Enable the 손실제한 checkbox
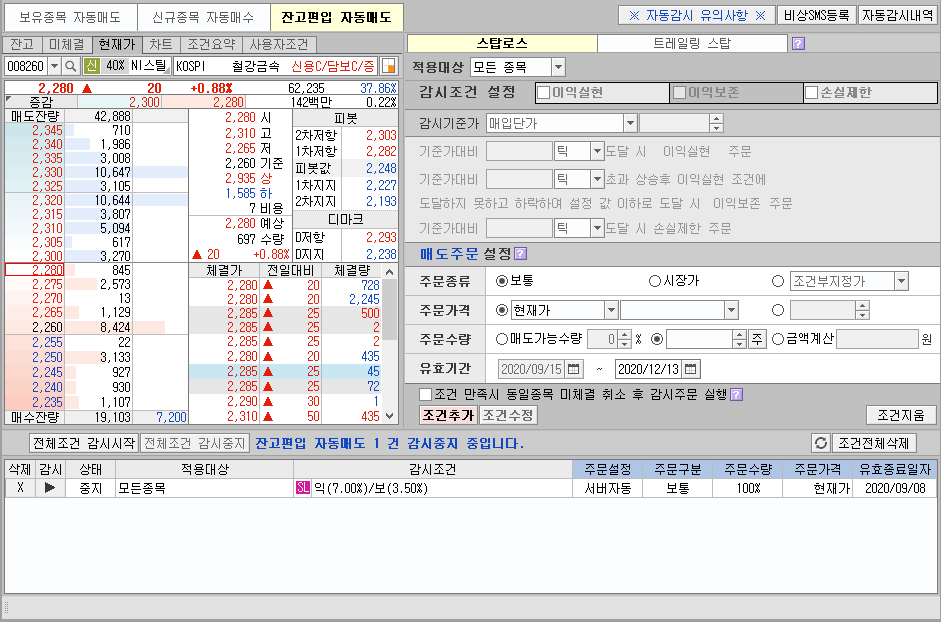The height and width of the screenshot is (622, 941). coord(812,93)
